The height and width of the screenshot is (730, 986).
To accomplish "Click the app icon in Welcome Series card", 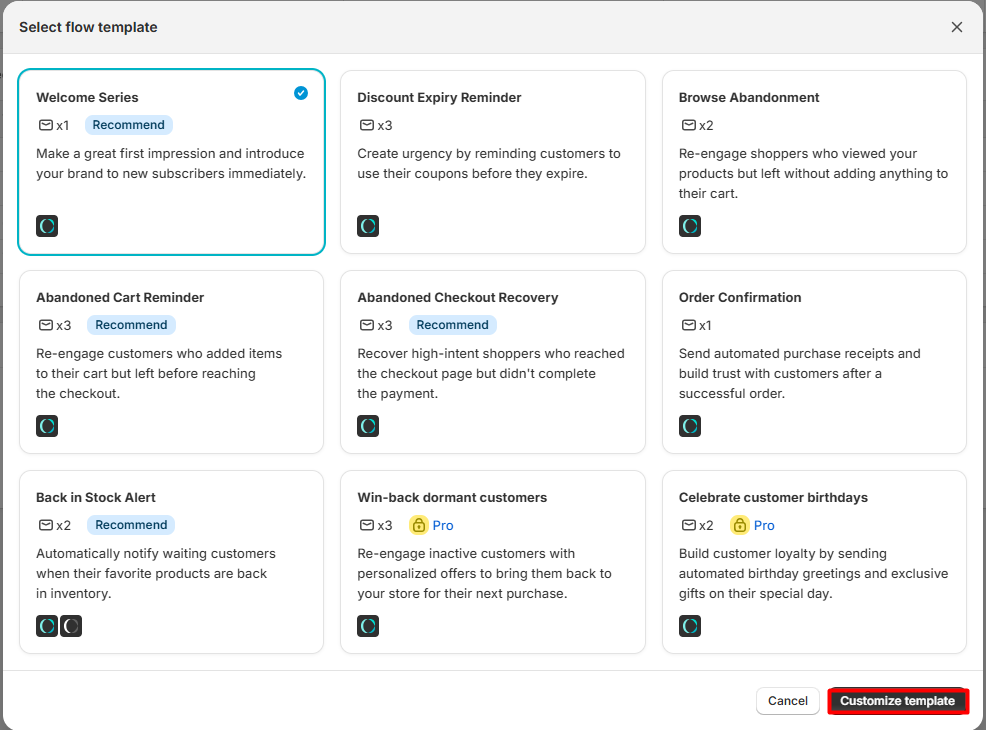I will pyautogui.click(x=47, y=226).
